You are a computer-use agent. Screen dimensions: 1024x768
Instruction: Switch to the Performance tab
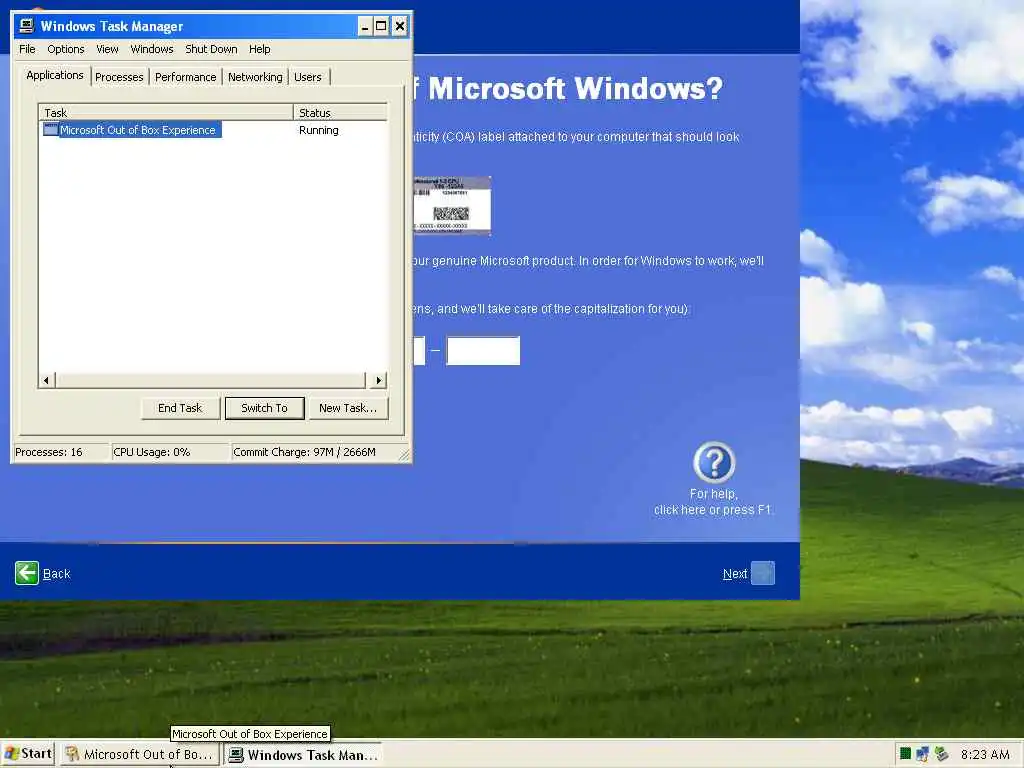pyautogui.click(x=185, y=77)
